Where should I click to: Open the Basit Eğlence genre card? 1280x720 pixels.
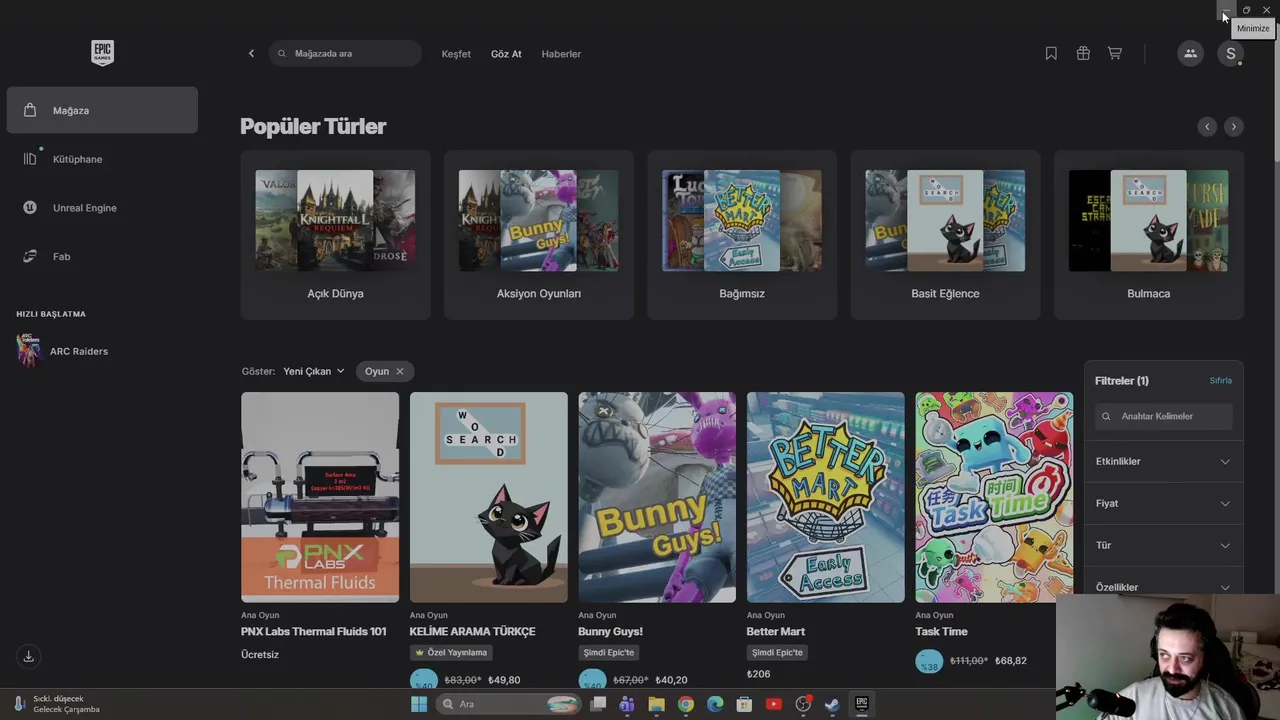pos(945,235)
